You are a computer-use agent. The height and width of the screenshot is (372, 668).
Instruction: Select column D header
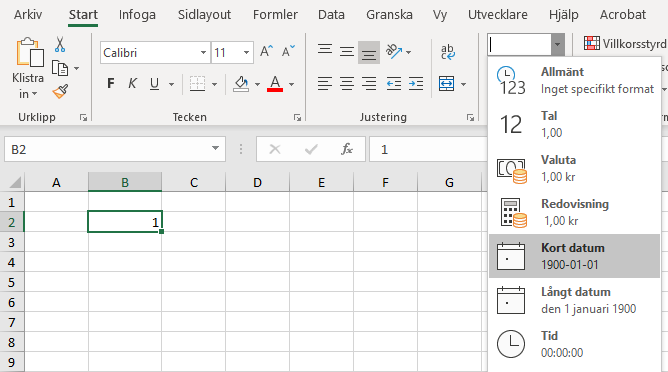(257, 182)
